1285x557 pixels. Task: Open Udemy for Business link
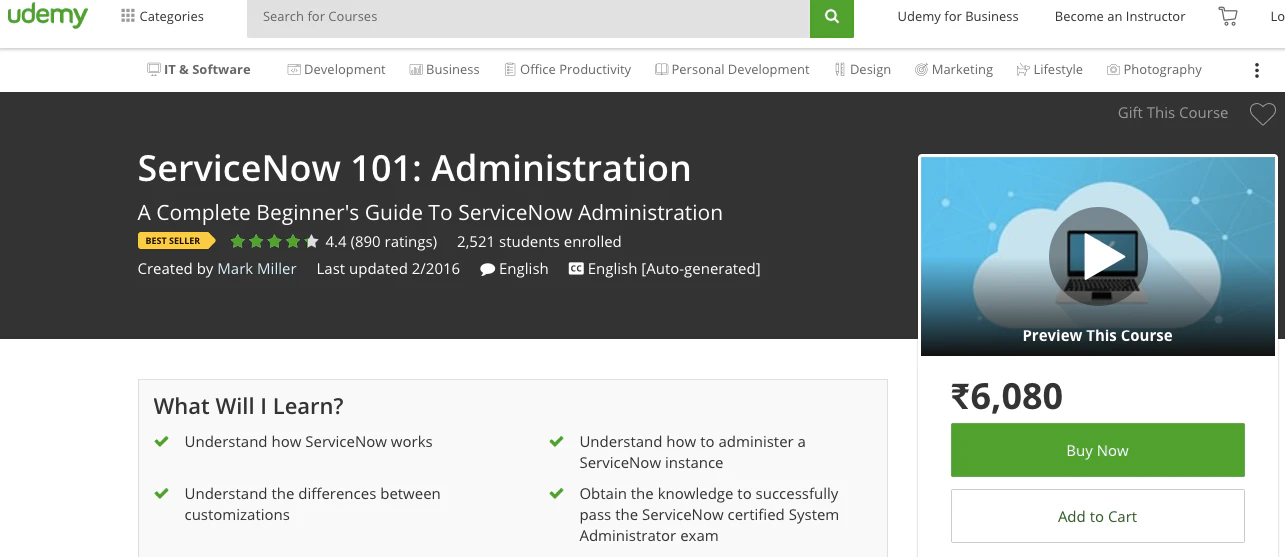(x=958, y=16)
